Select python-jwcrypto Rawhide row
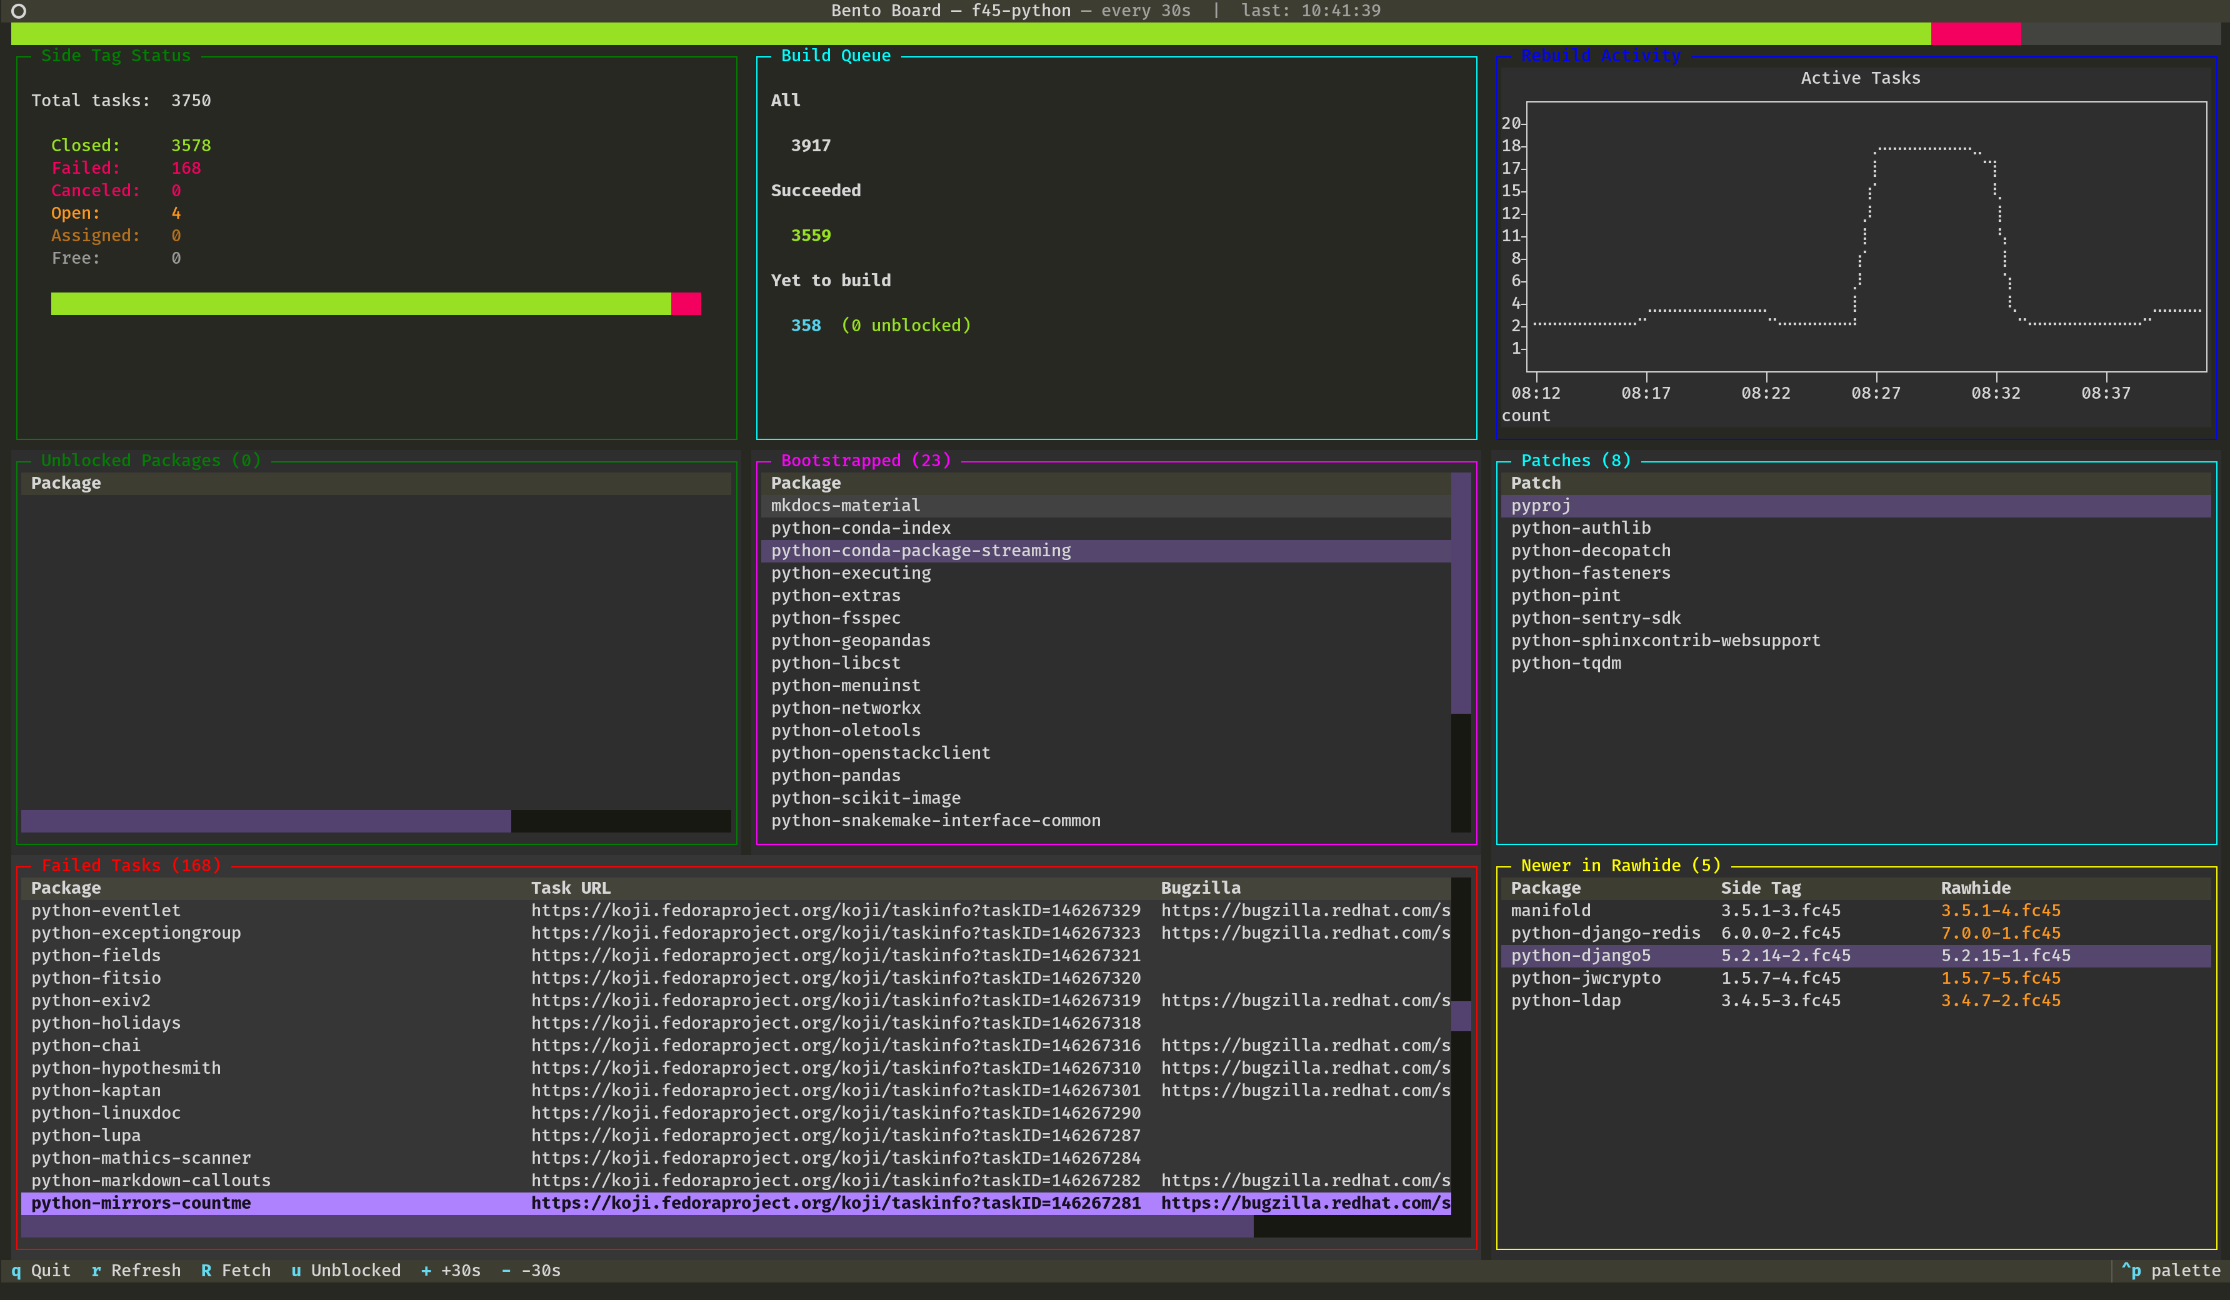The width and height of the screenshot is (2230, 1300). click(1856, 978)
